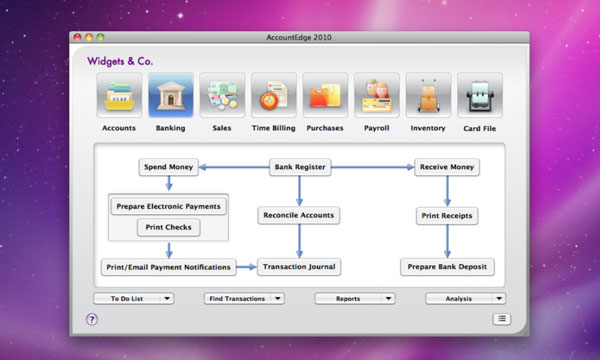Open Print/Email Payment Notifications

168,267
